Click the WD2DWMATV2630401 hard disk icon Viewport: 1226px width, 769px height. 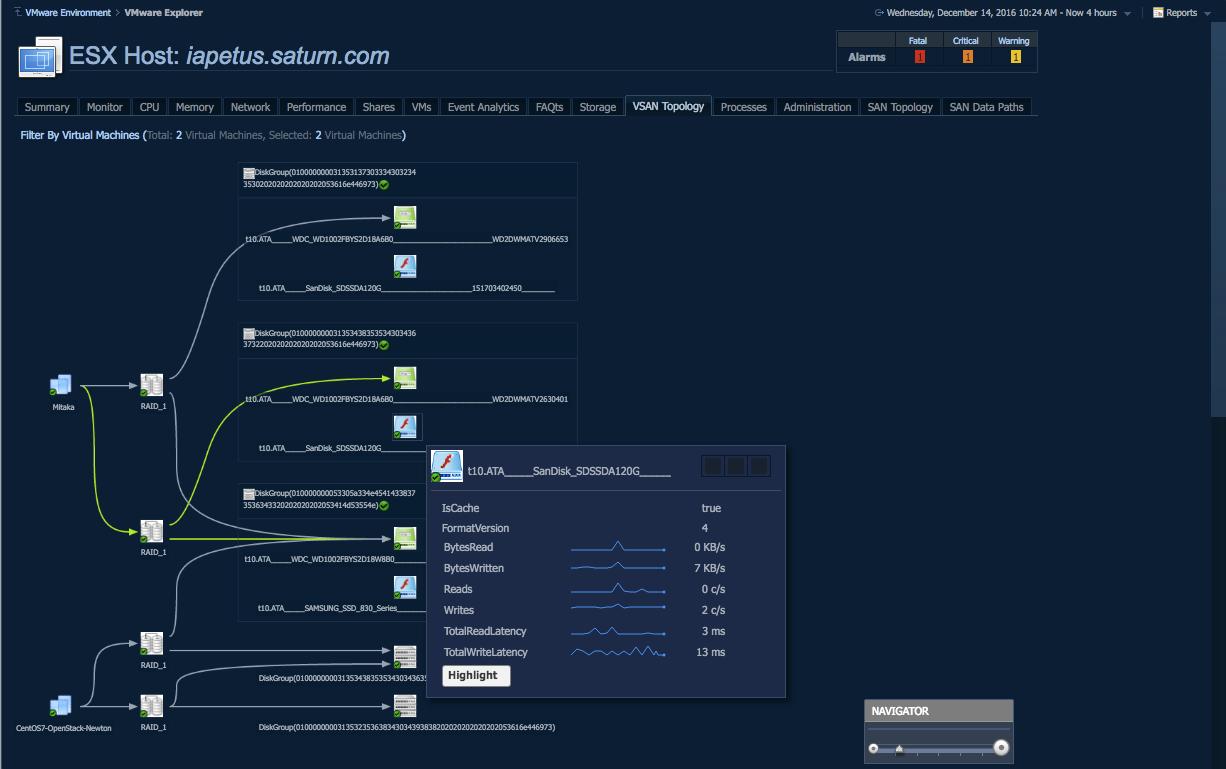[x=405, y=378]
